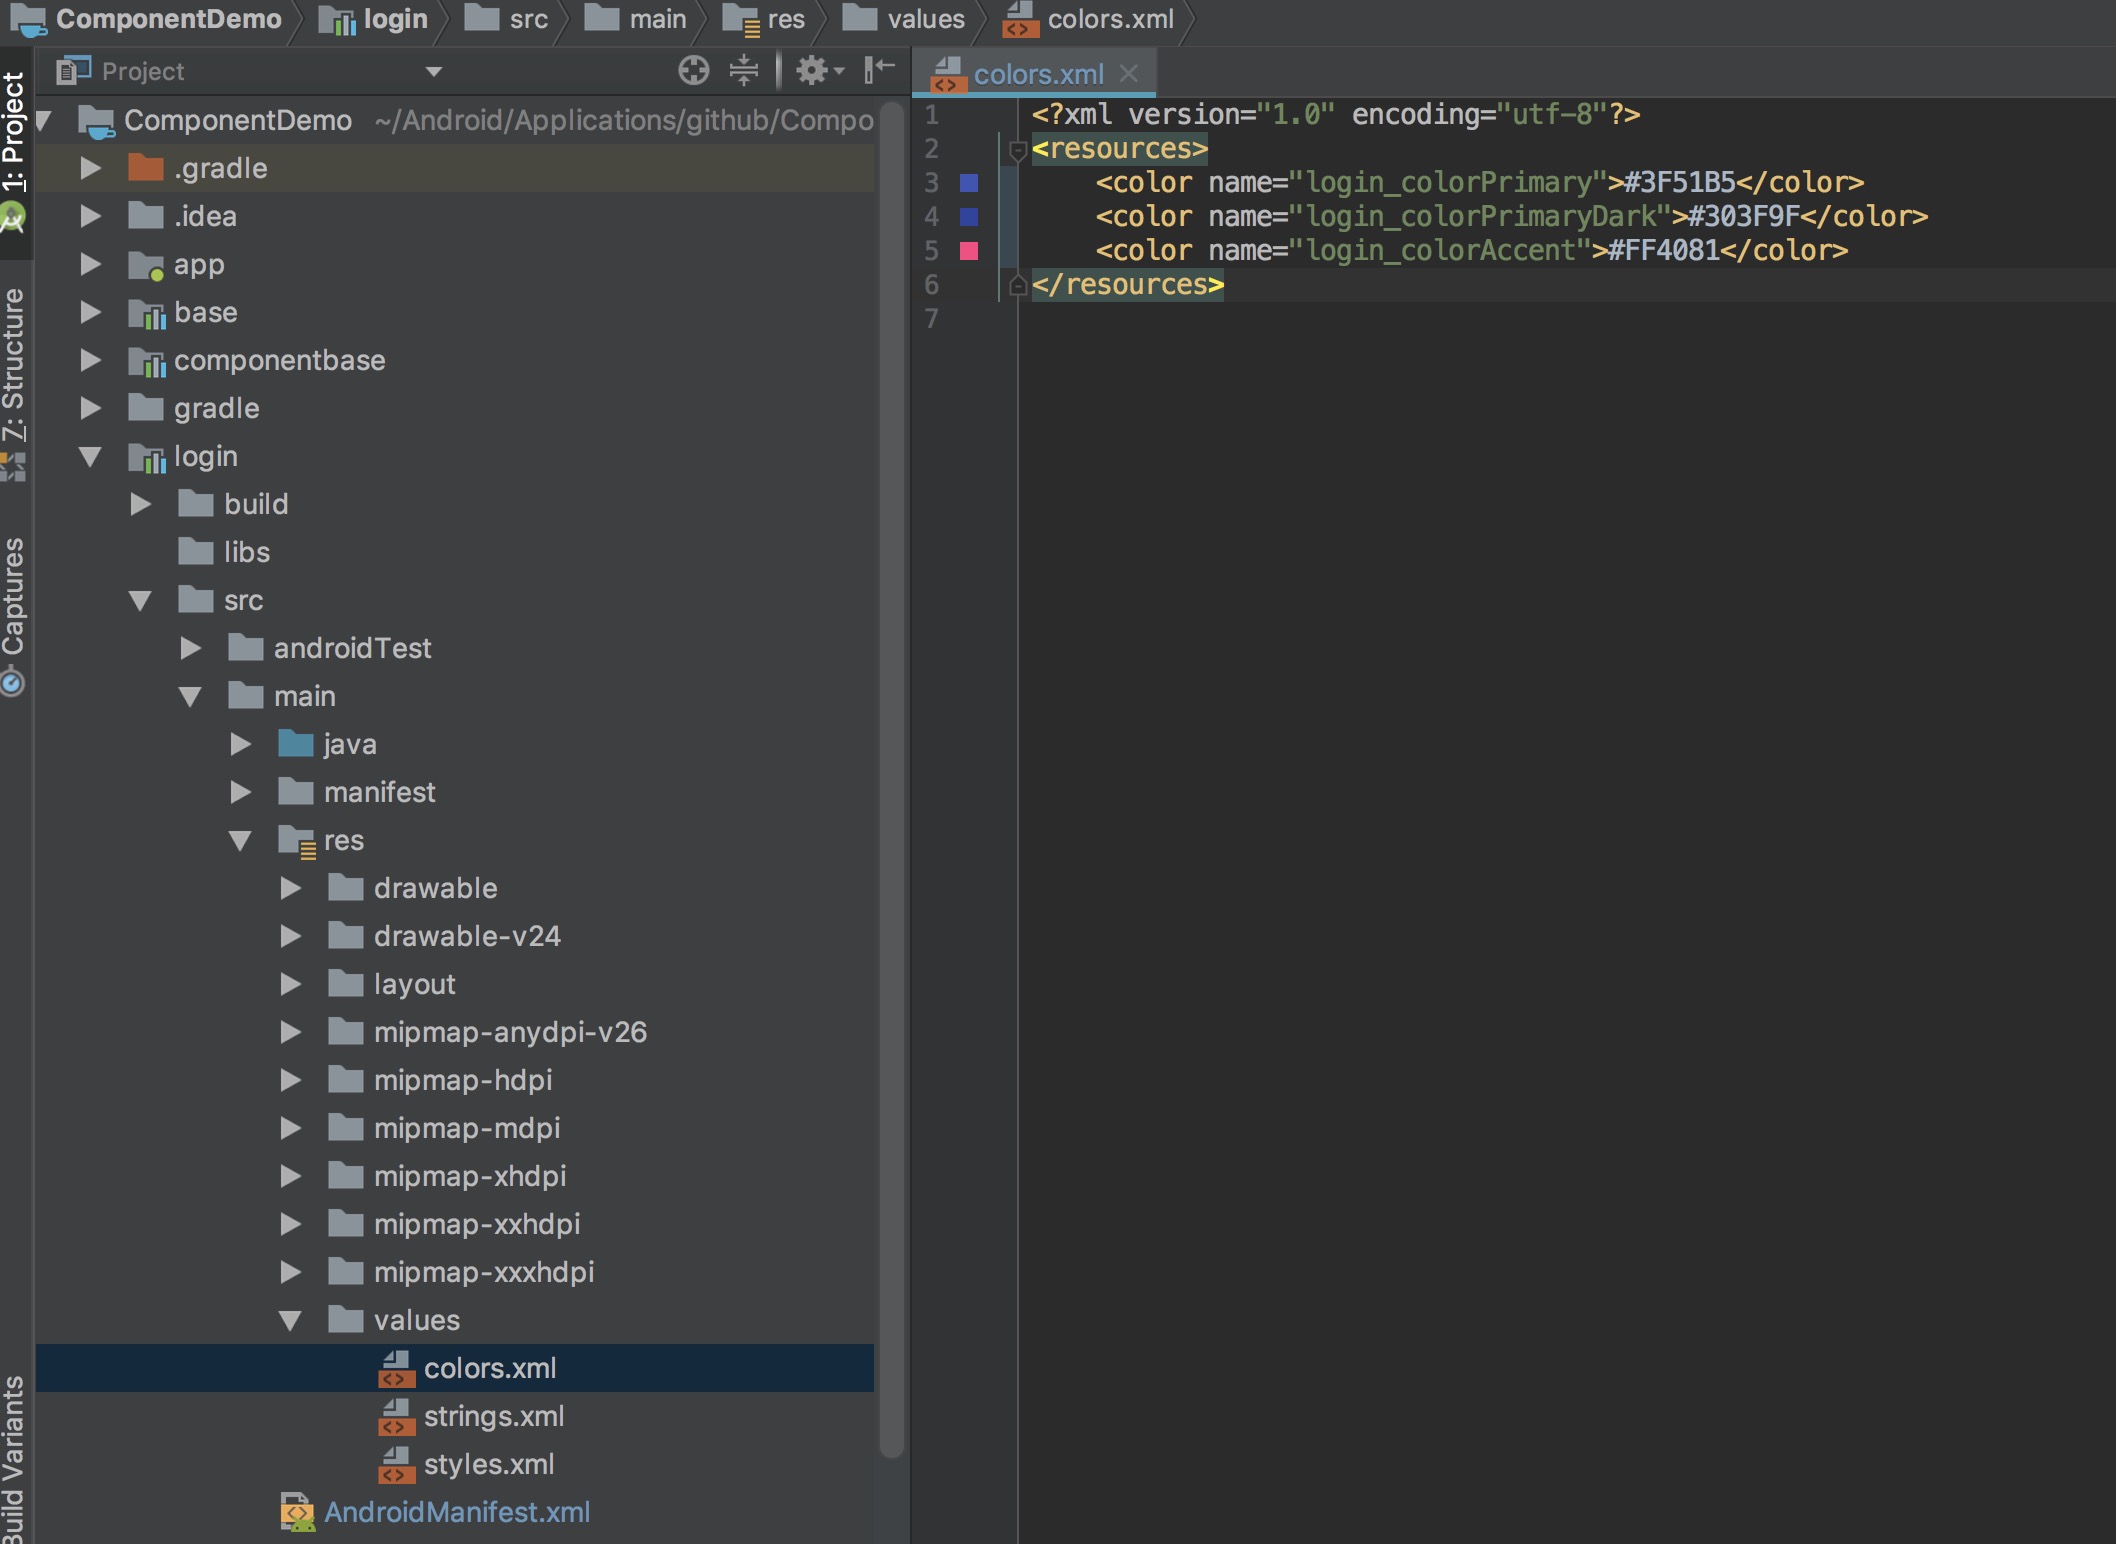Viewport: 2116px width, 1544px height.
Task: Open AndroidManifest.xml in the tree
Action: [456, 1512]
